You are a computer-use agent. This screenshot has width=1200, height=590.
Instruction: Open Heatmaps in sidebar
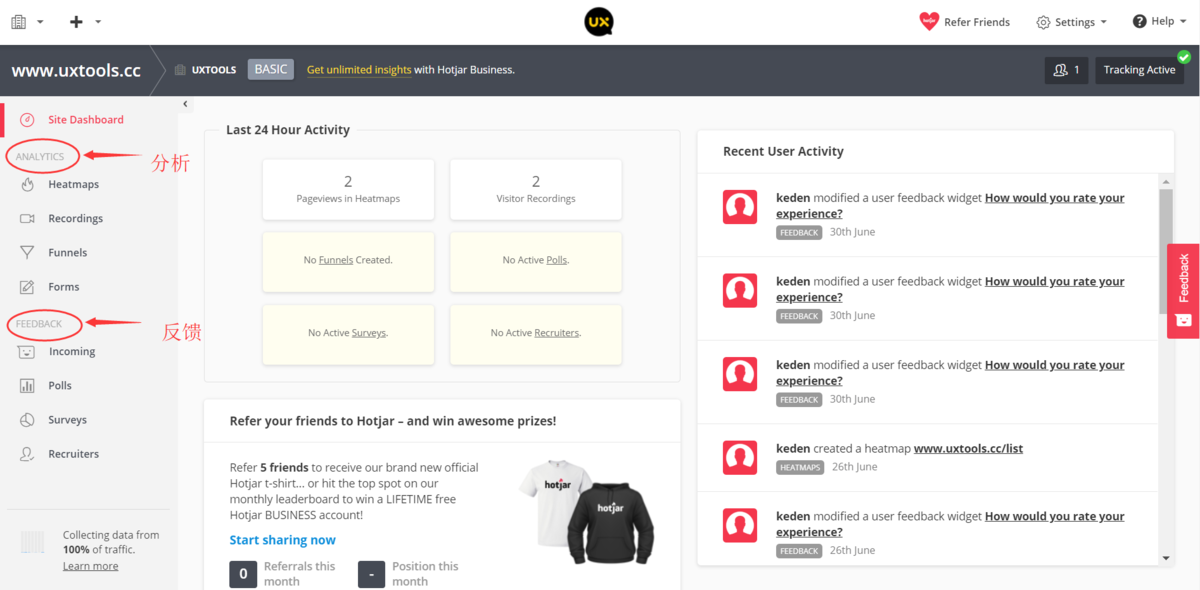click(74, 185)
